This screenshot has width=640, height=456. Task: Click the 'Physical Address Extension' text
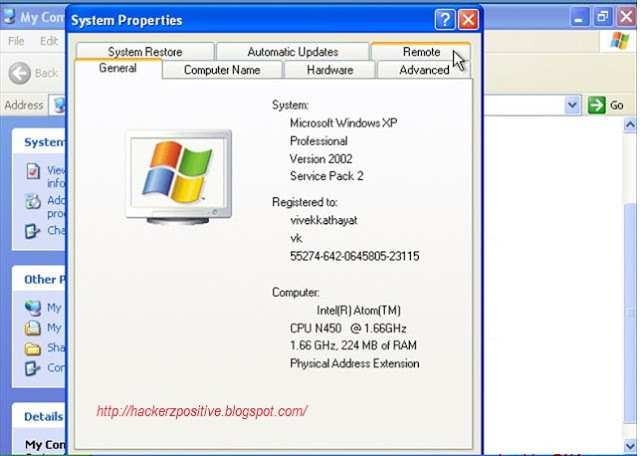354,363
